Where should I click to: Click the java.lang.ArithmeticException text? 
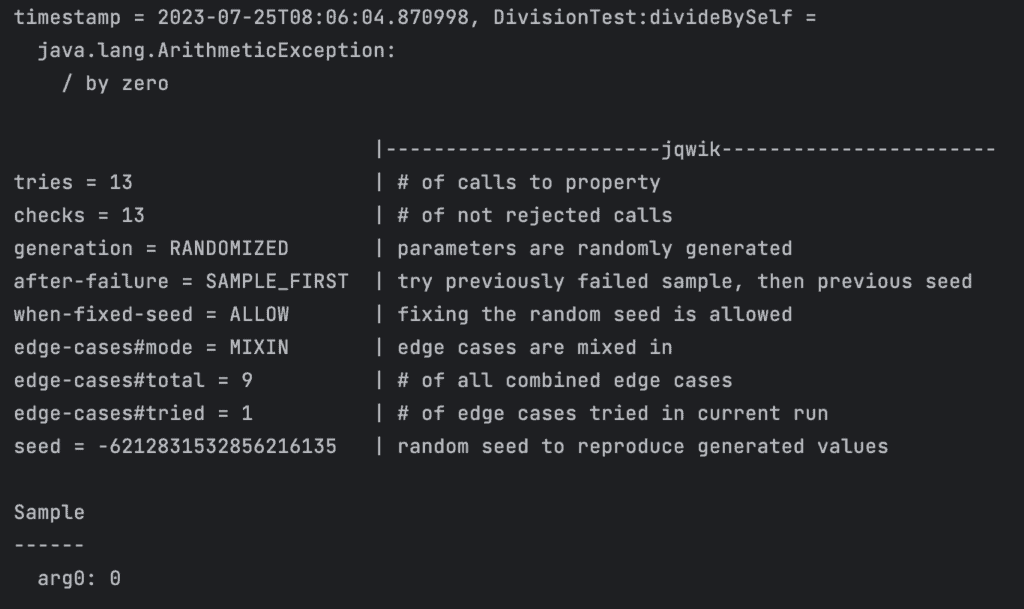[216, 51]
